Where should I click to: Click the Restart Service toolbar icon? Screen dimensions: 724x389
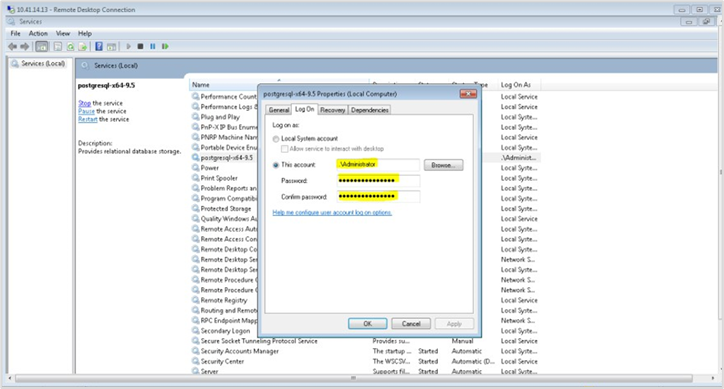coord(165,47)
